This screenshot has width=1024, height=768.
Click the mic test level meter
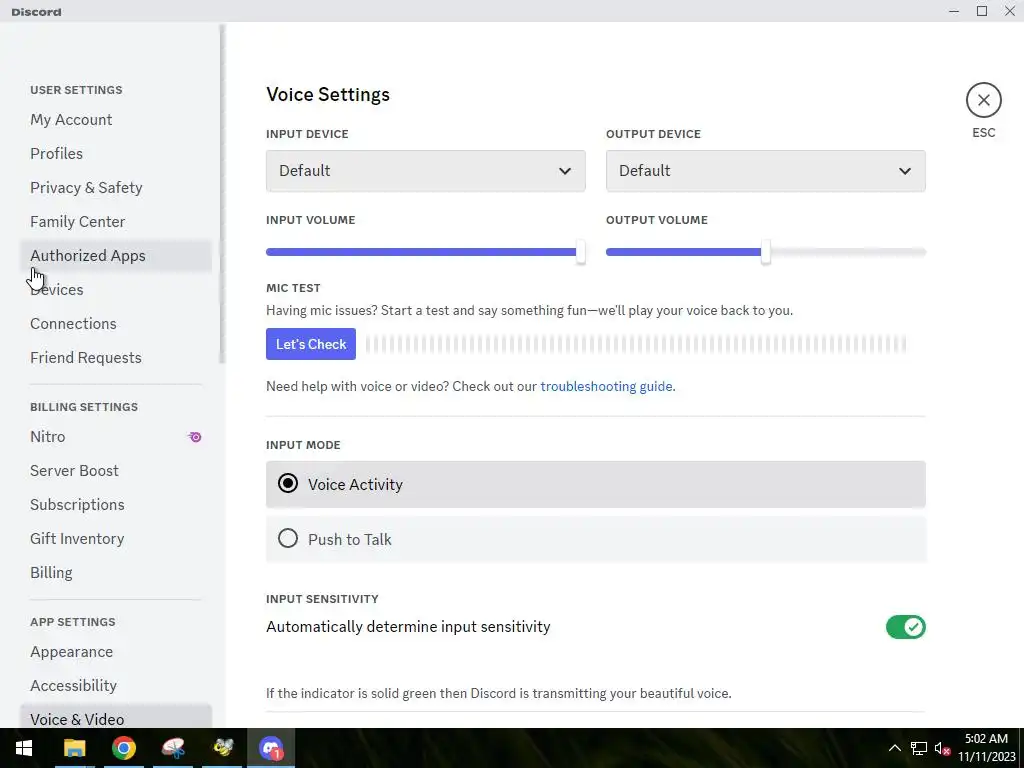click(636, 344)
